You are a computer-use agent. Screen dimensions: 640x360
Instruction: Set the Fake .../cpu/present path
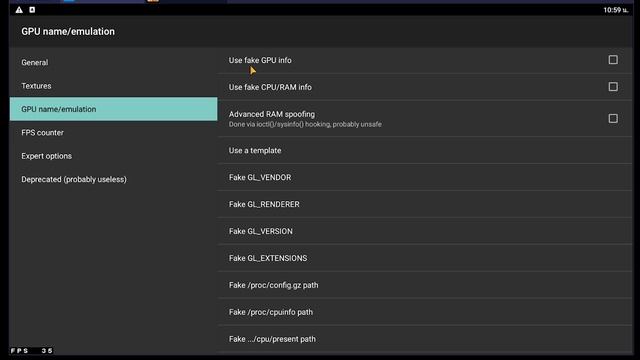tap(425, 339)
